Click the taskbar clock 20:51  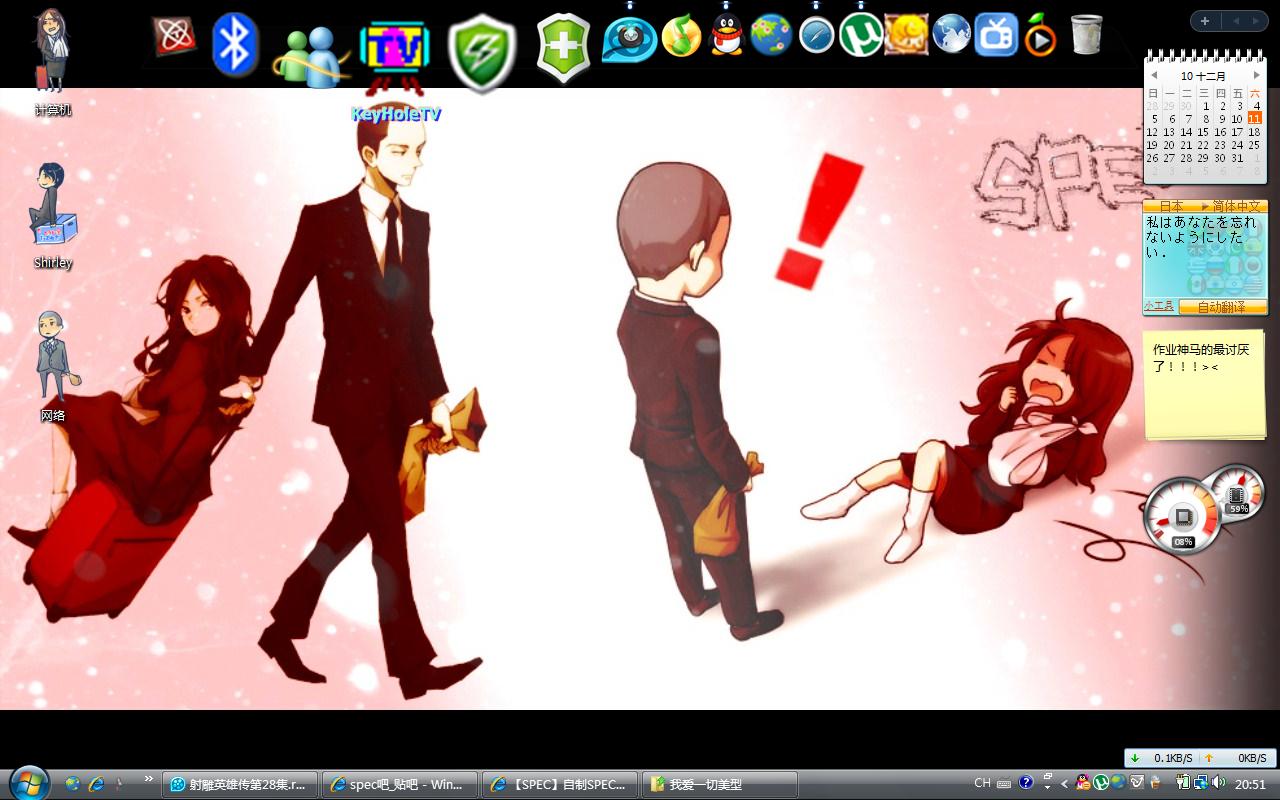[x=1250, y=784]
